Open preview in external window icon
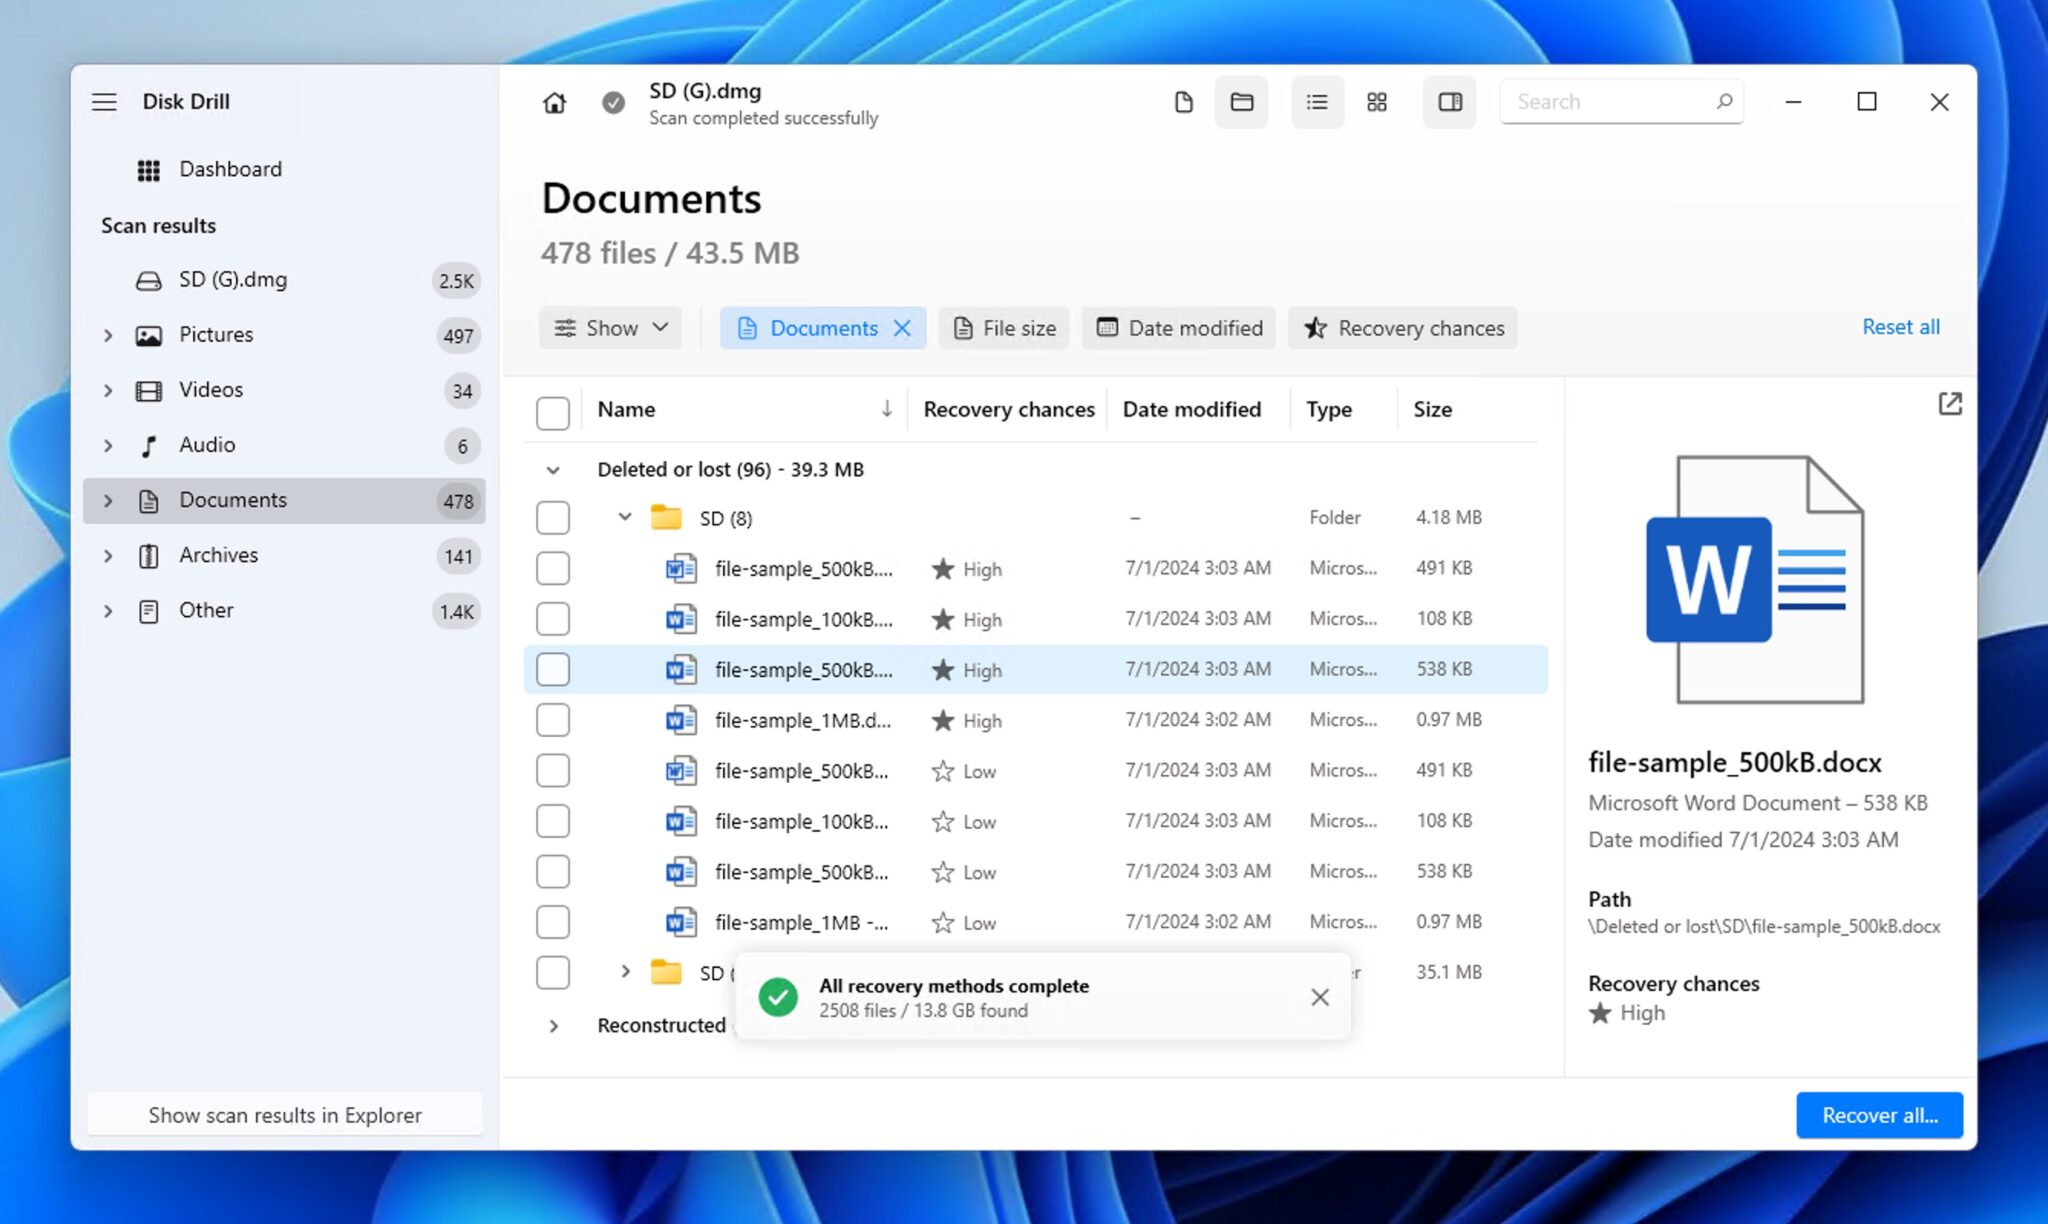Viewport: 2048px width, 1224px height. [x=1949, y=404]
